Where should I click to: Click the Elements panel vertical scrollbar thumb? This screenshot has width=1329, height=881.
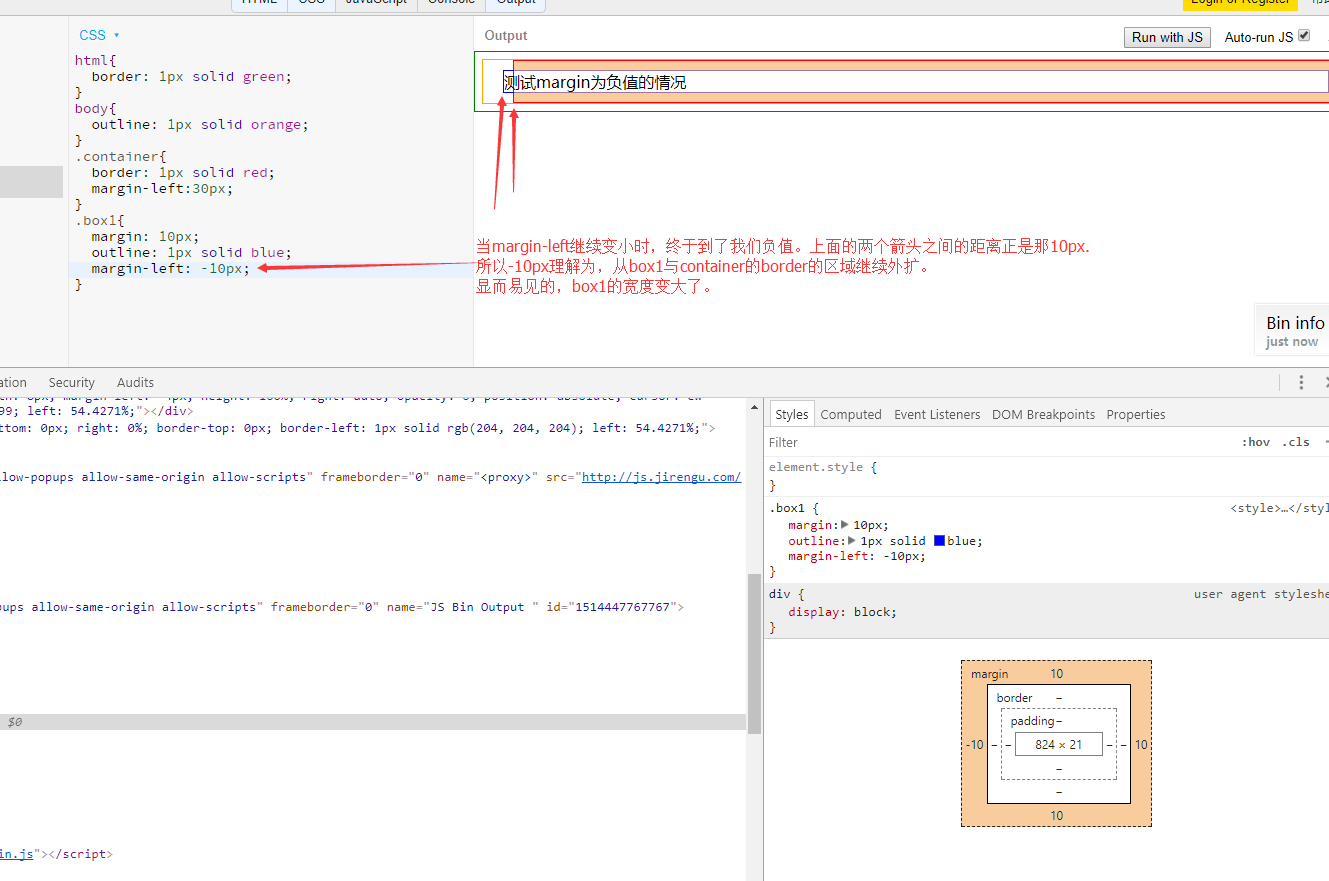[755, 655]
